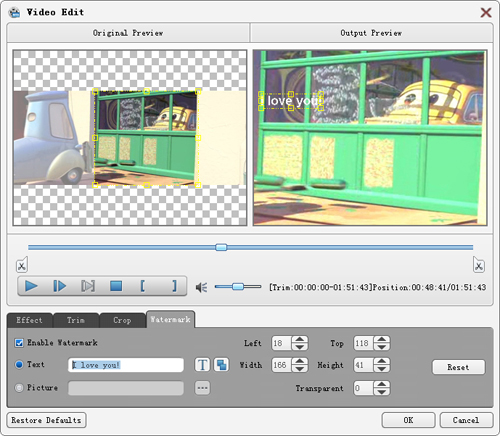Browse for watermark picture file
Image resolution: width=500 pixels, height=436 pixels.
[x=202, y=388]
